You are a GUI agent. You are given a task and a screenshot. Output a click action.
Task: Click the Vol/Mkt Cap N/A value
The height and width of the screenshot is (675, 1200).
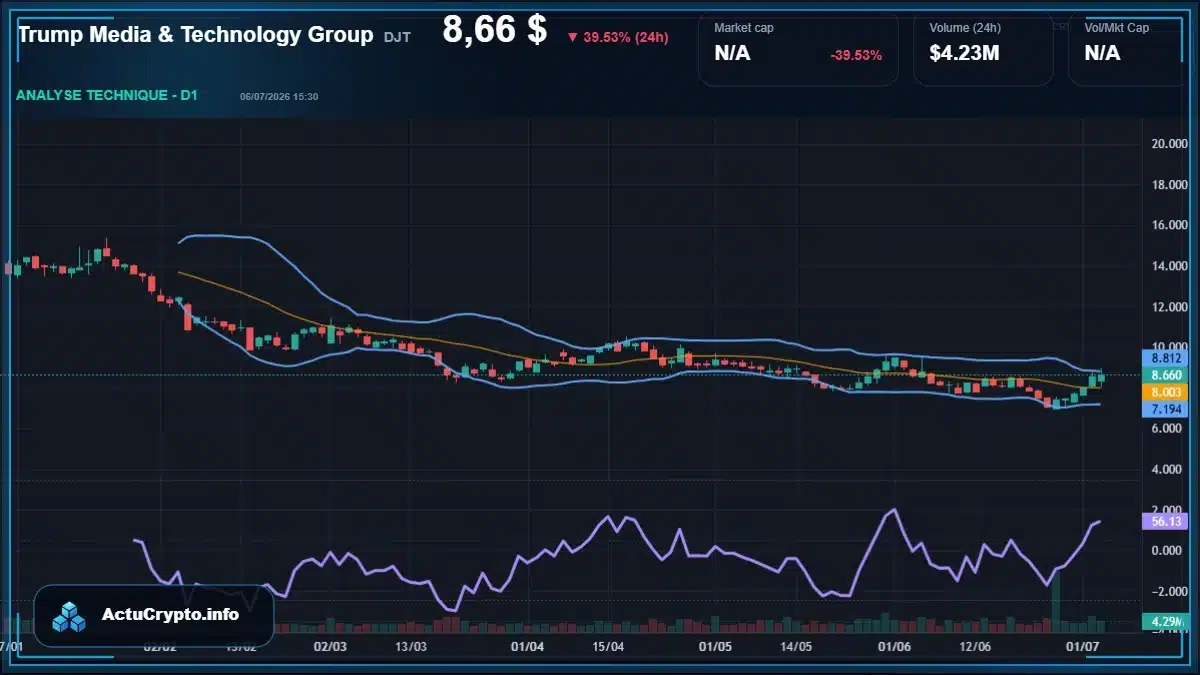click(1102, 53)
